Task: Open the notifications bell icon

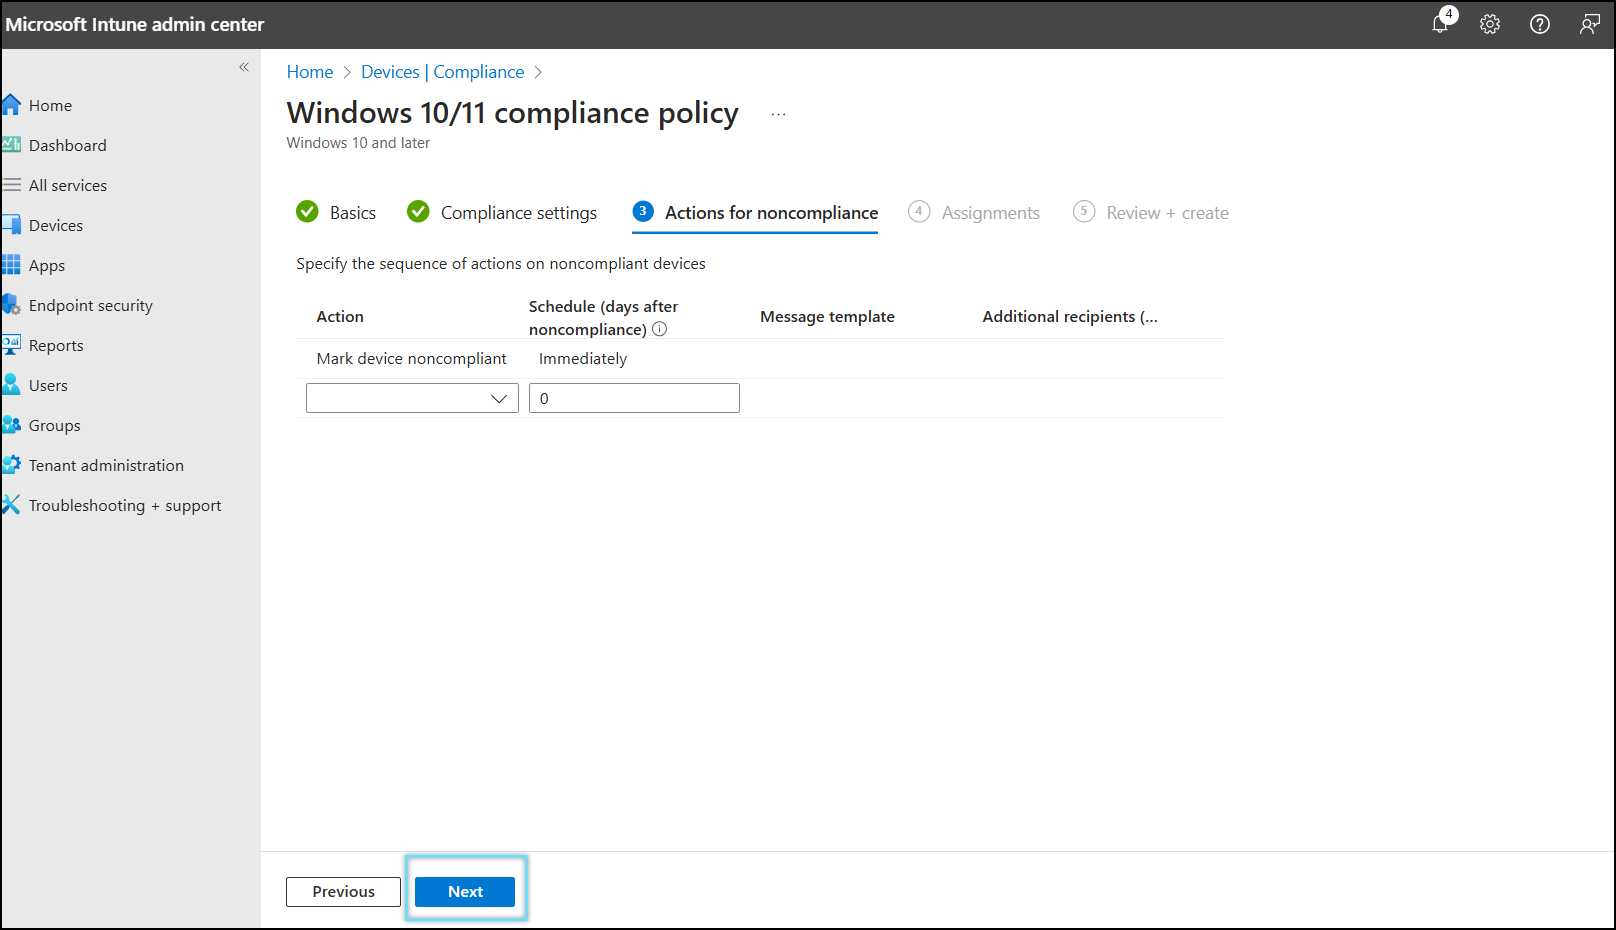Action: [x=1440, y=24]
